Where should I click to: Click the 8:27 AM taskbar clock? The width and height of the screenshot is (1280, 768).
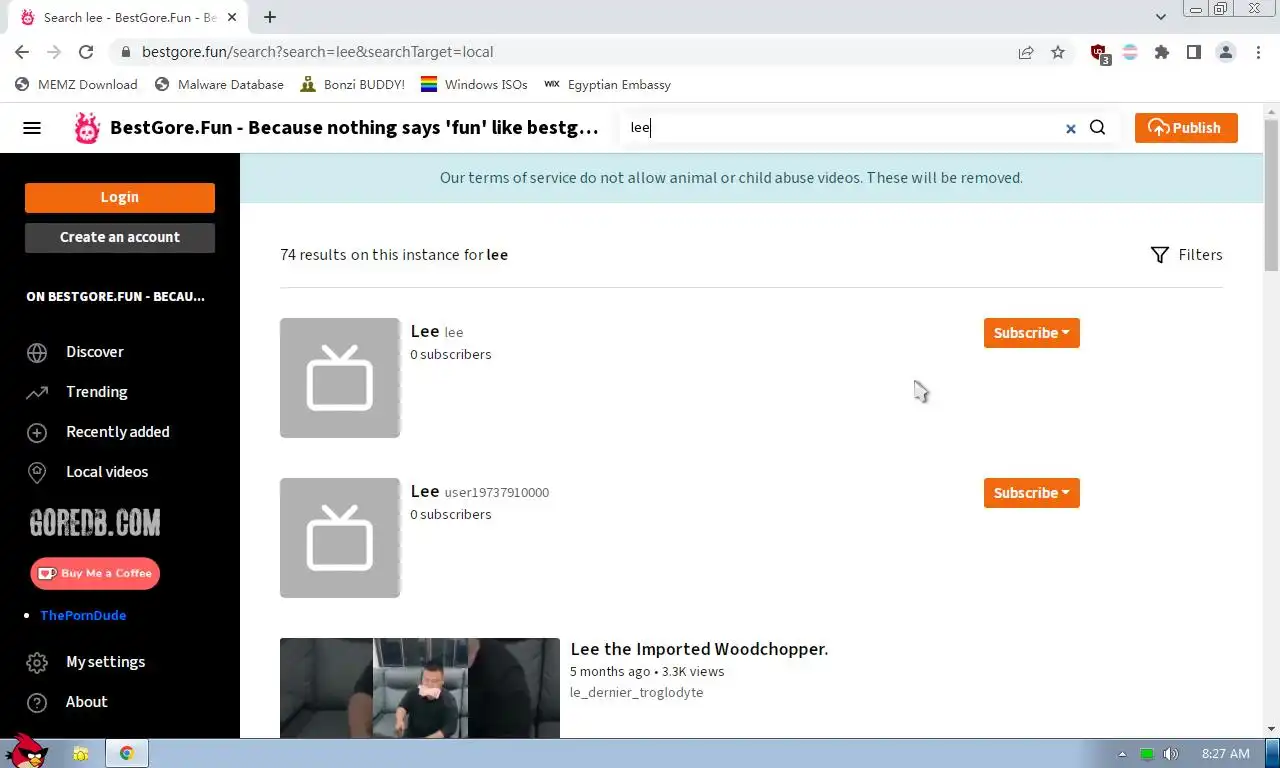click(1226, 754)
